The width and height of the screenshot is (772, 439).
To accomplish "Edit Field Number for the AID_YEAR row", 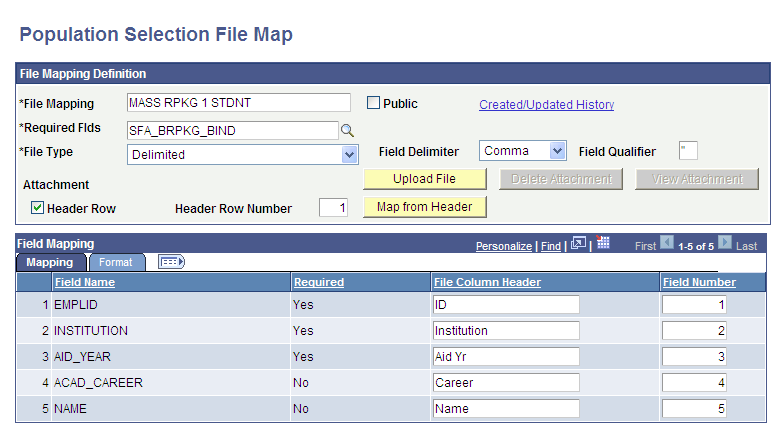I will click(x=694, y=357).
